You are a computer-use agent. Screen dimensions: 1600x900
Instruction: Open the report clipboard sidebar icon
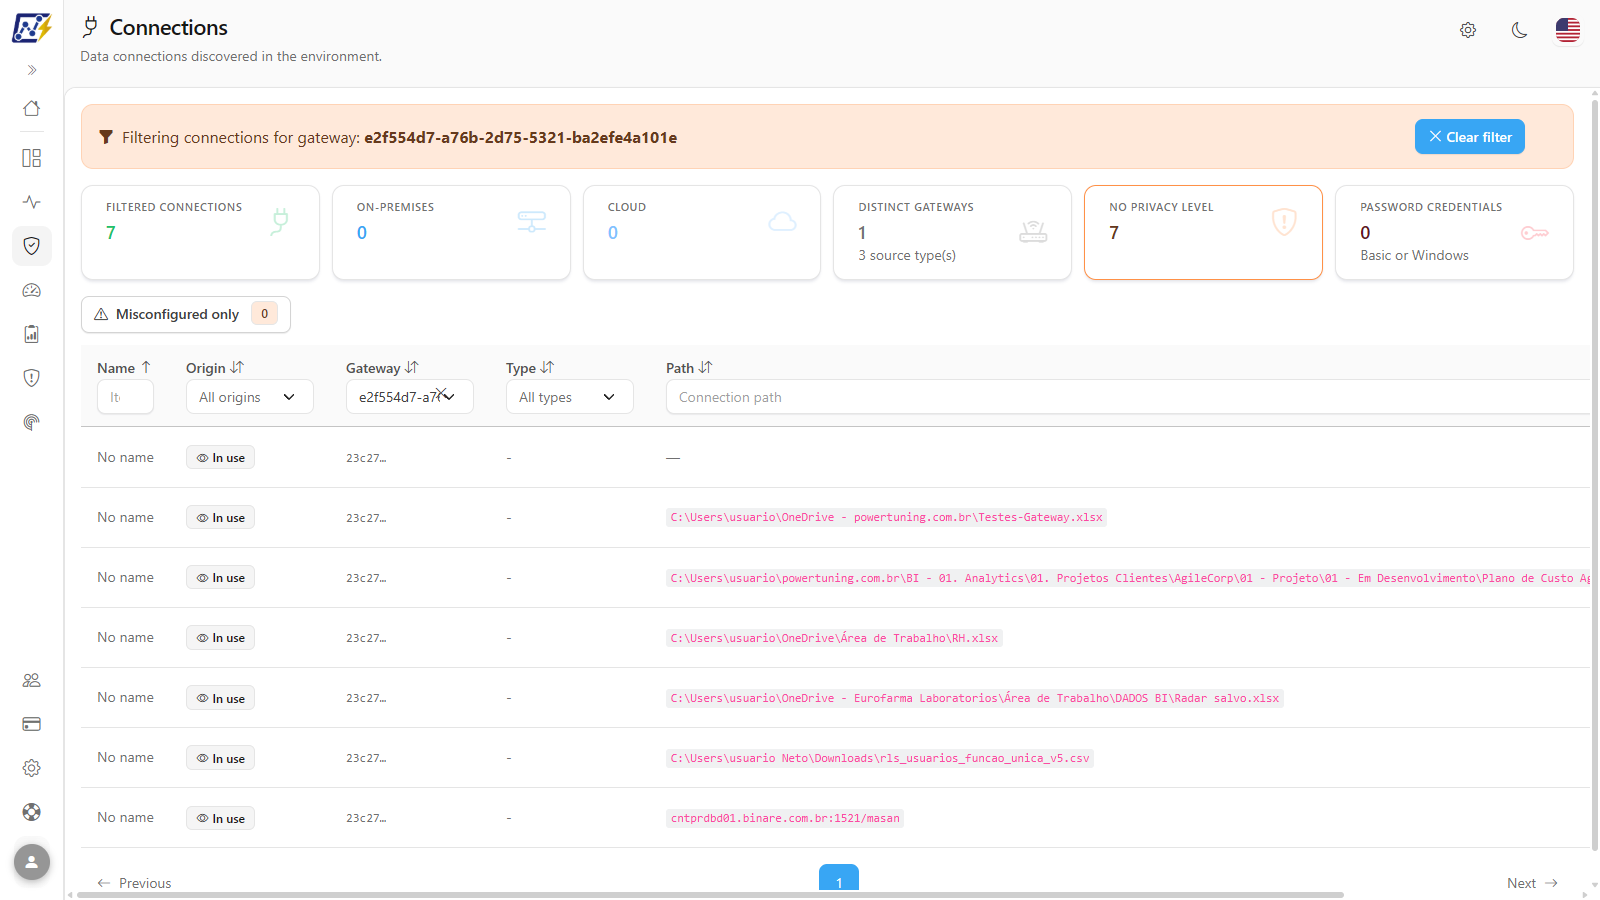[x=32, y=334]
